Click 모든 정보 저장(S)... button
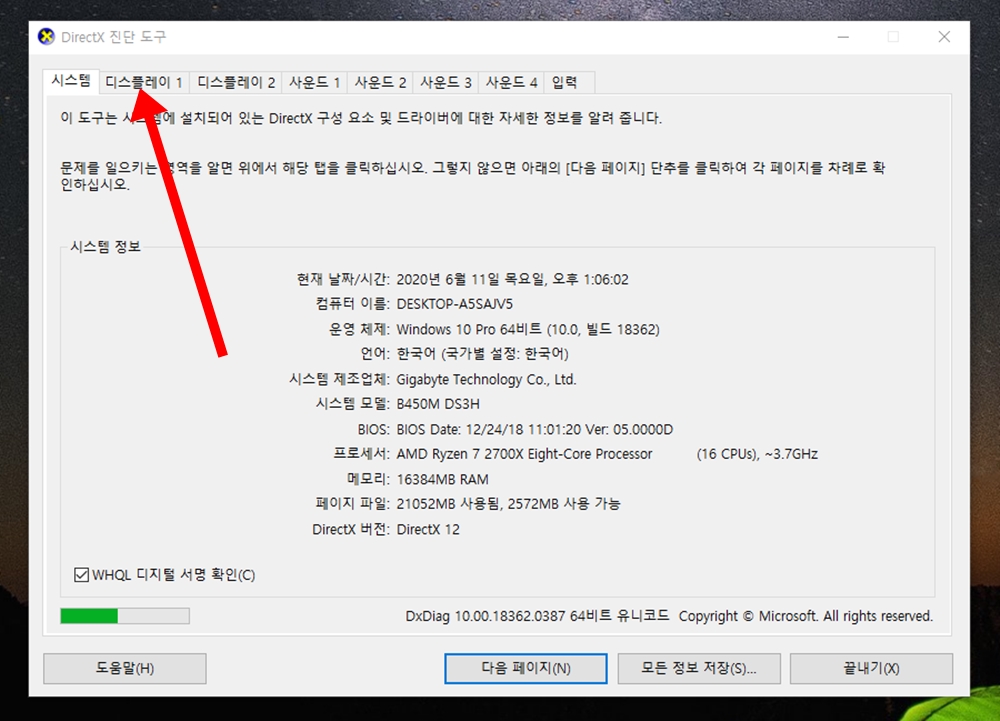Image resolution: width=1000 pixels, height=721 pixels. point(699,668)
